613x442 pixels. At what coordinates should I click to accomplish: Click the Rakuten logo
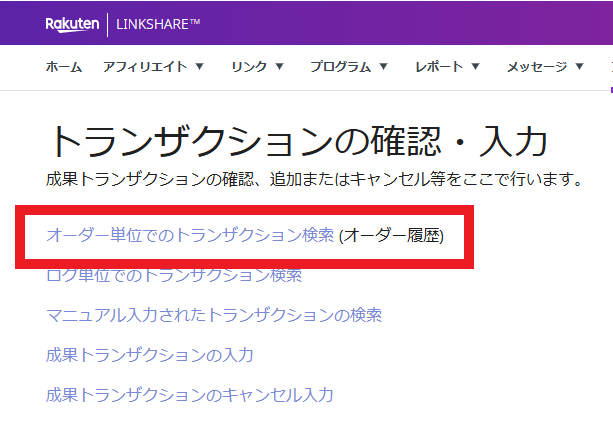coord(73,24)
